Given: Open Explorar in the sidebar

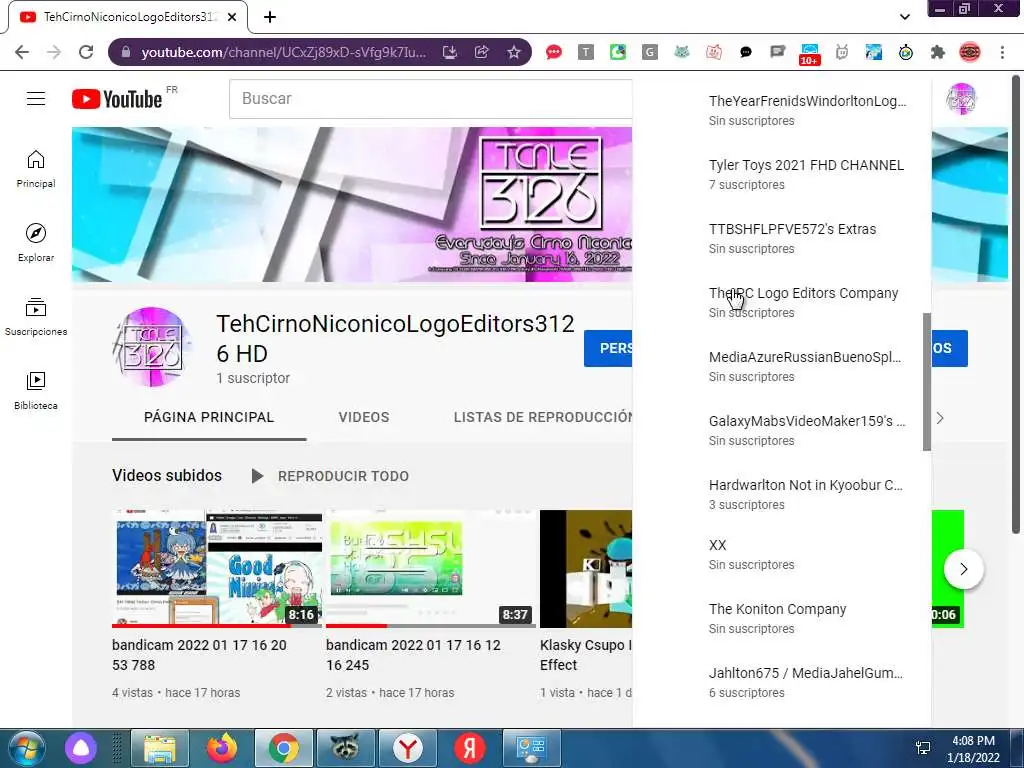Looking at the screenshot, I should point(36,243).
